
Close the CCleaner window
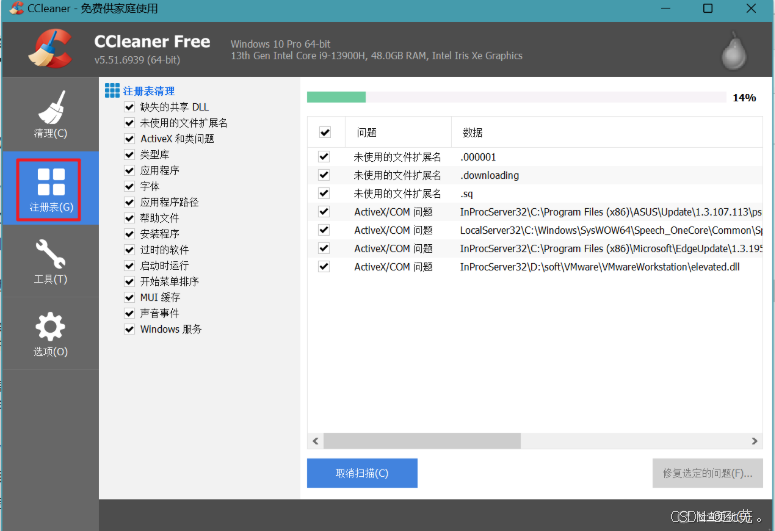point(751,8)
